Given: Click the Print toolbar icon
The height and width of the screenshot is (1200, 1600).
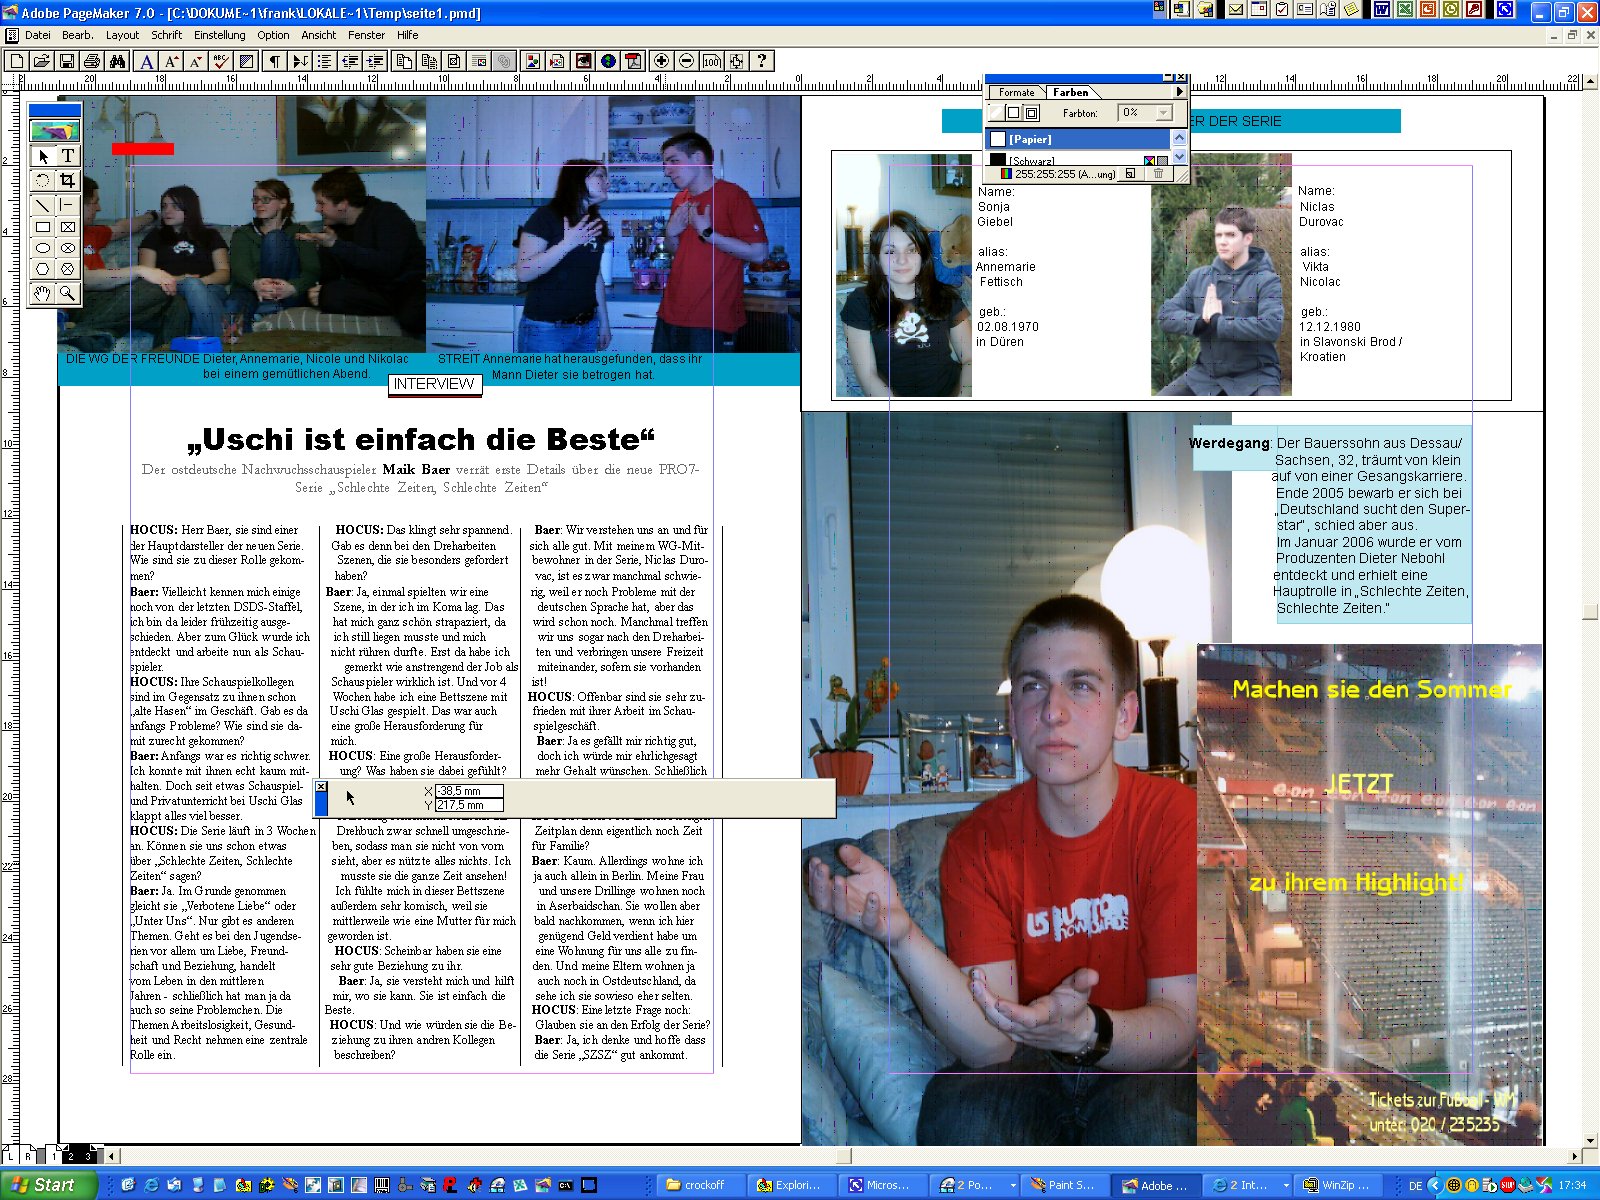Looking at the screenshot, I should point(92,61).
